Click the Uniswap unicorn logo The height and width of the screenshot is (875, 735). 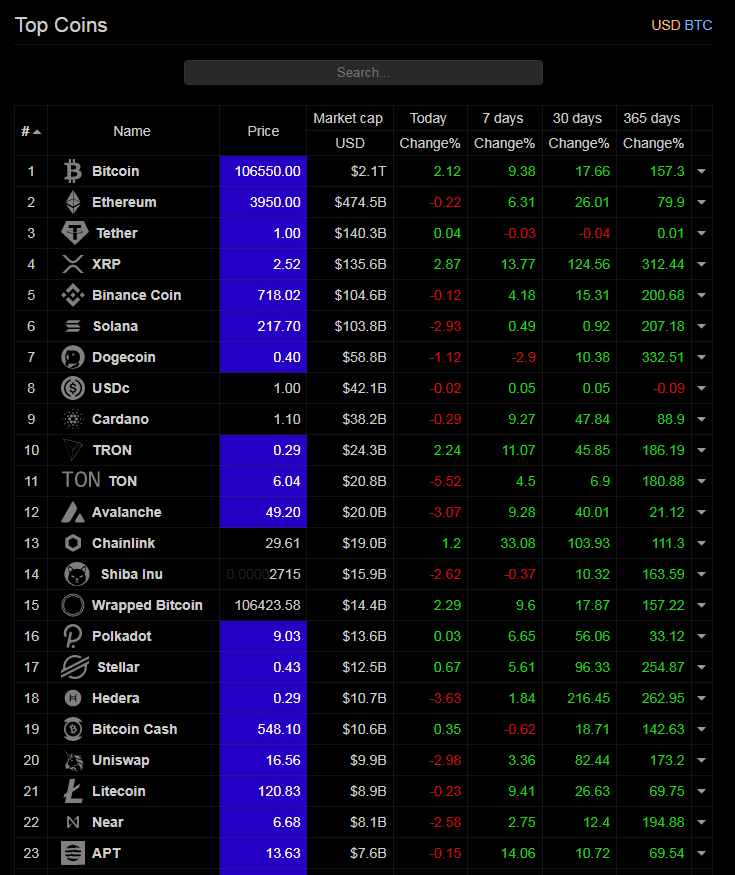coord(73,760)
